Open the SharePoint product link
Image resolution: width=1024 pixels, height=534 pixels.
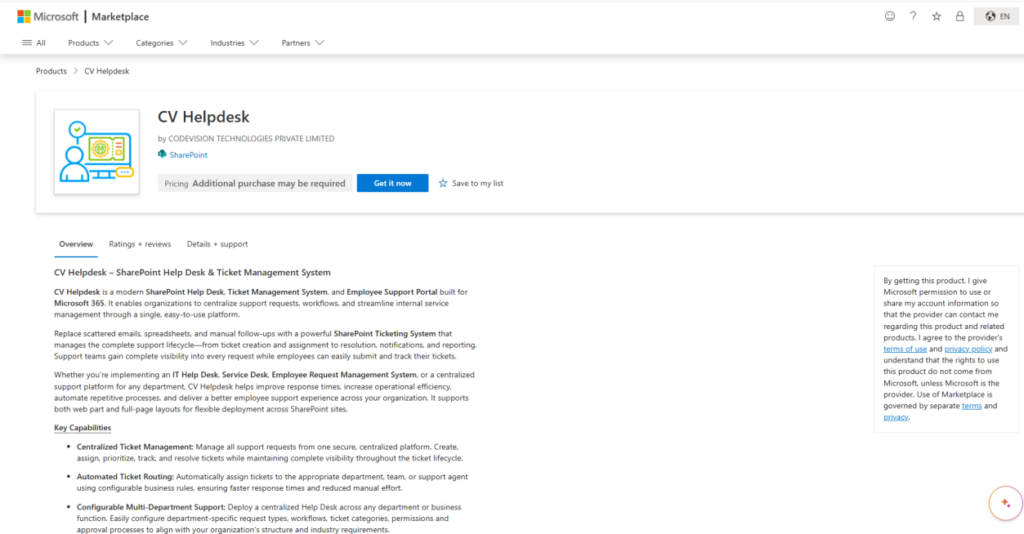click(x=188, y=155)
